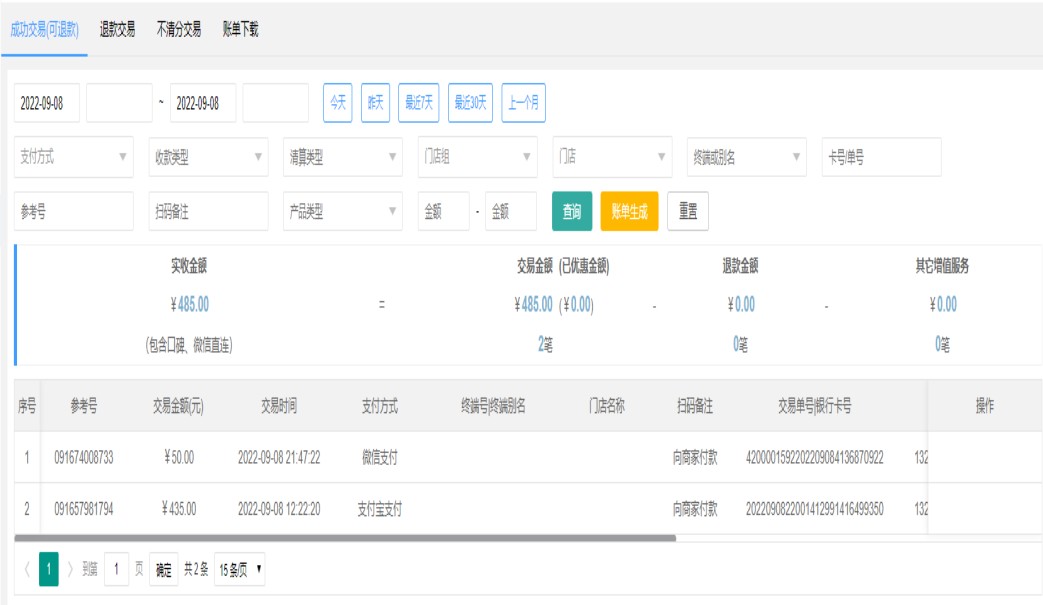1043x605 pixels.
Task: Click the 卡号/单号 input field
Action: pos(881,157)
